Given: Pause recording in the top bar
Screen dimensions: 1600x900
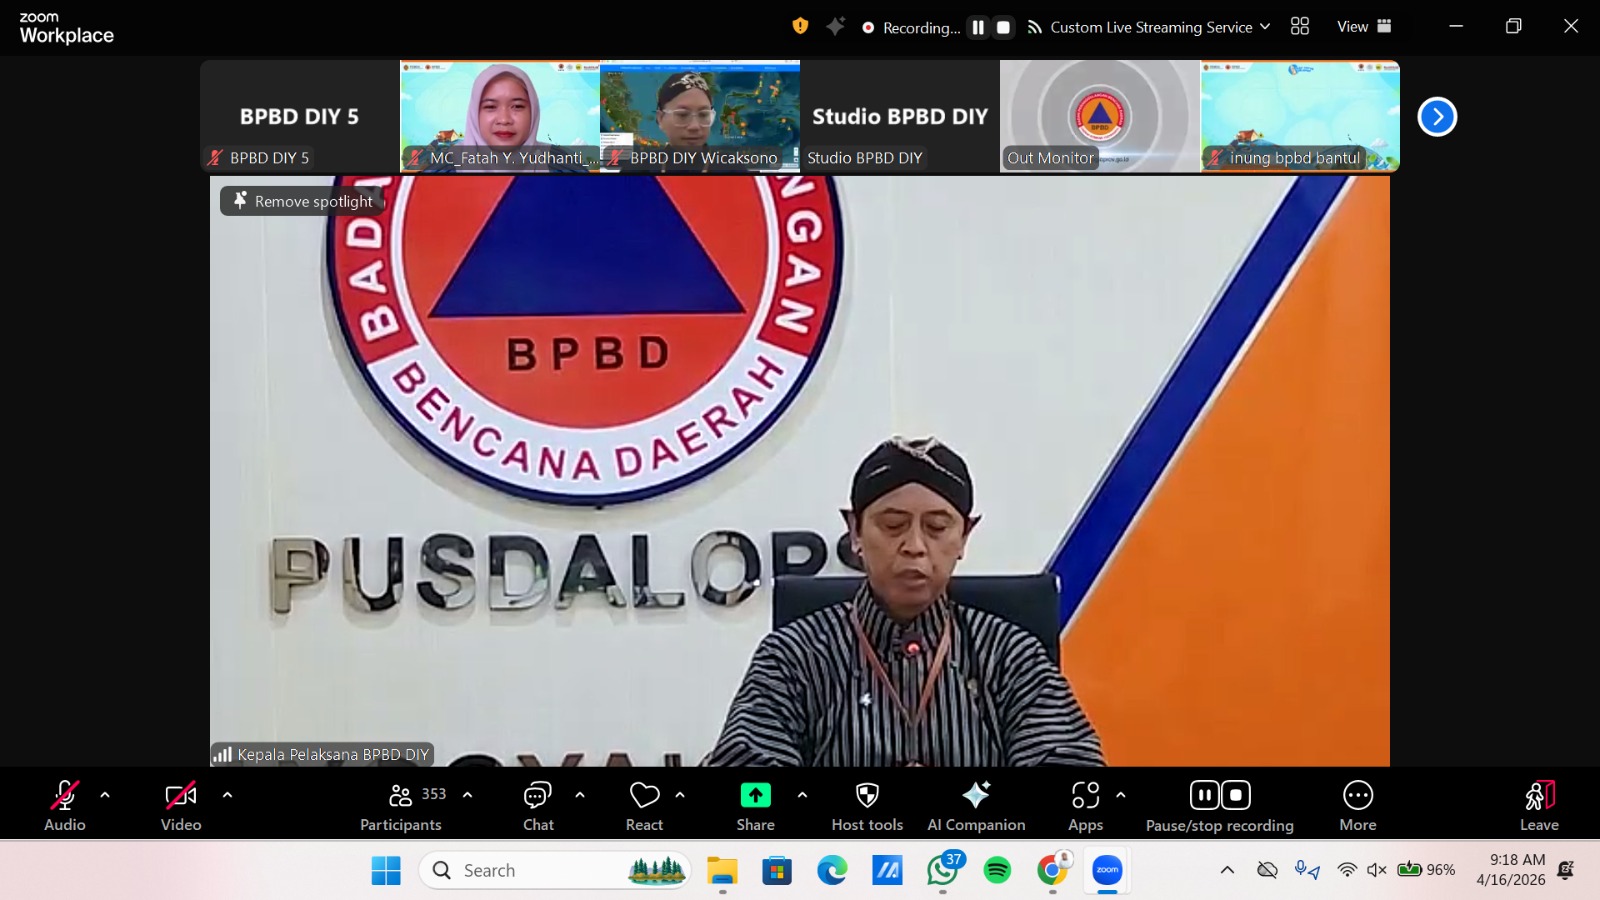Looking at the screenshot, I should 978,28.
